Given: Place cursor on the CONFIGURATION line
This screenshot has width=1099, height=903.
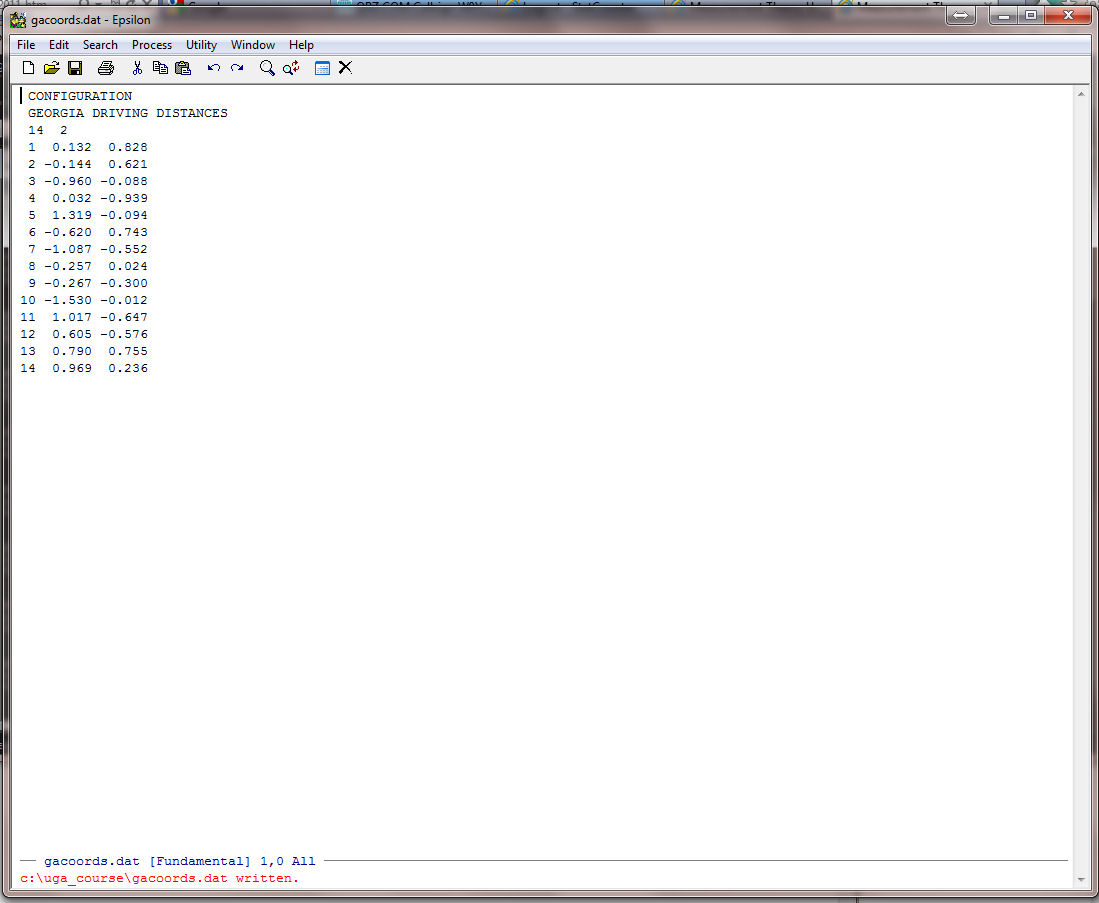Looking at the screenshot, I should pos(80,96).
